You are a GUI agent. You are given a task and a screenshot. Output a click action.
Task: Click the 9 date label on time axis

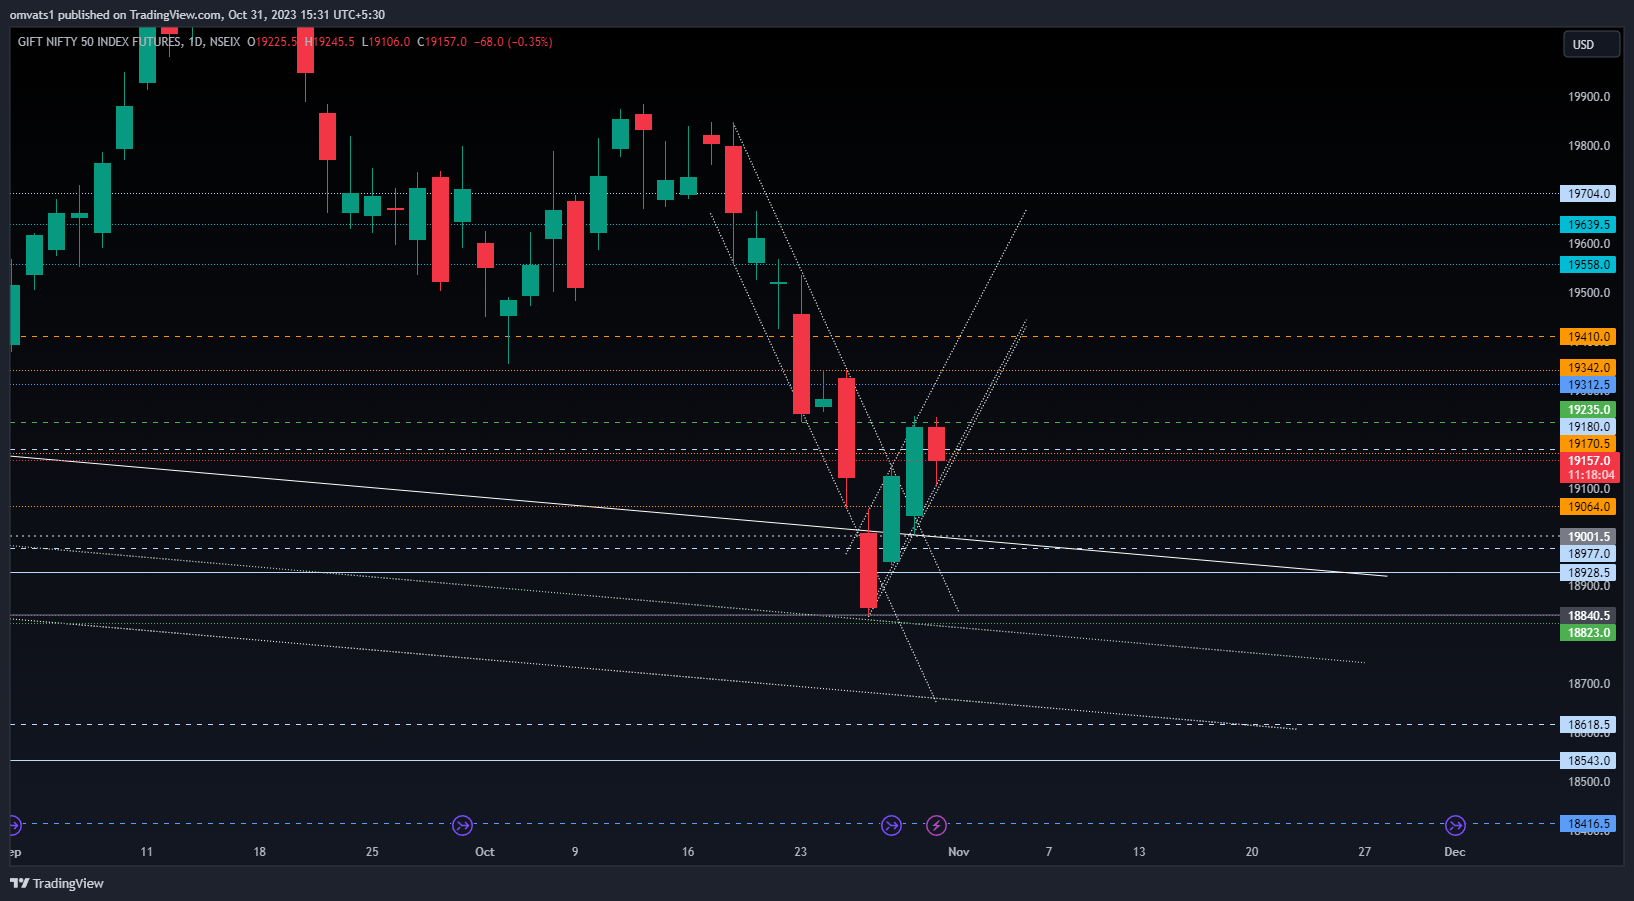point(575,852)
